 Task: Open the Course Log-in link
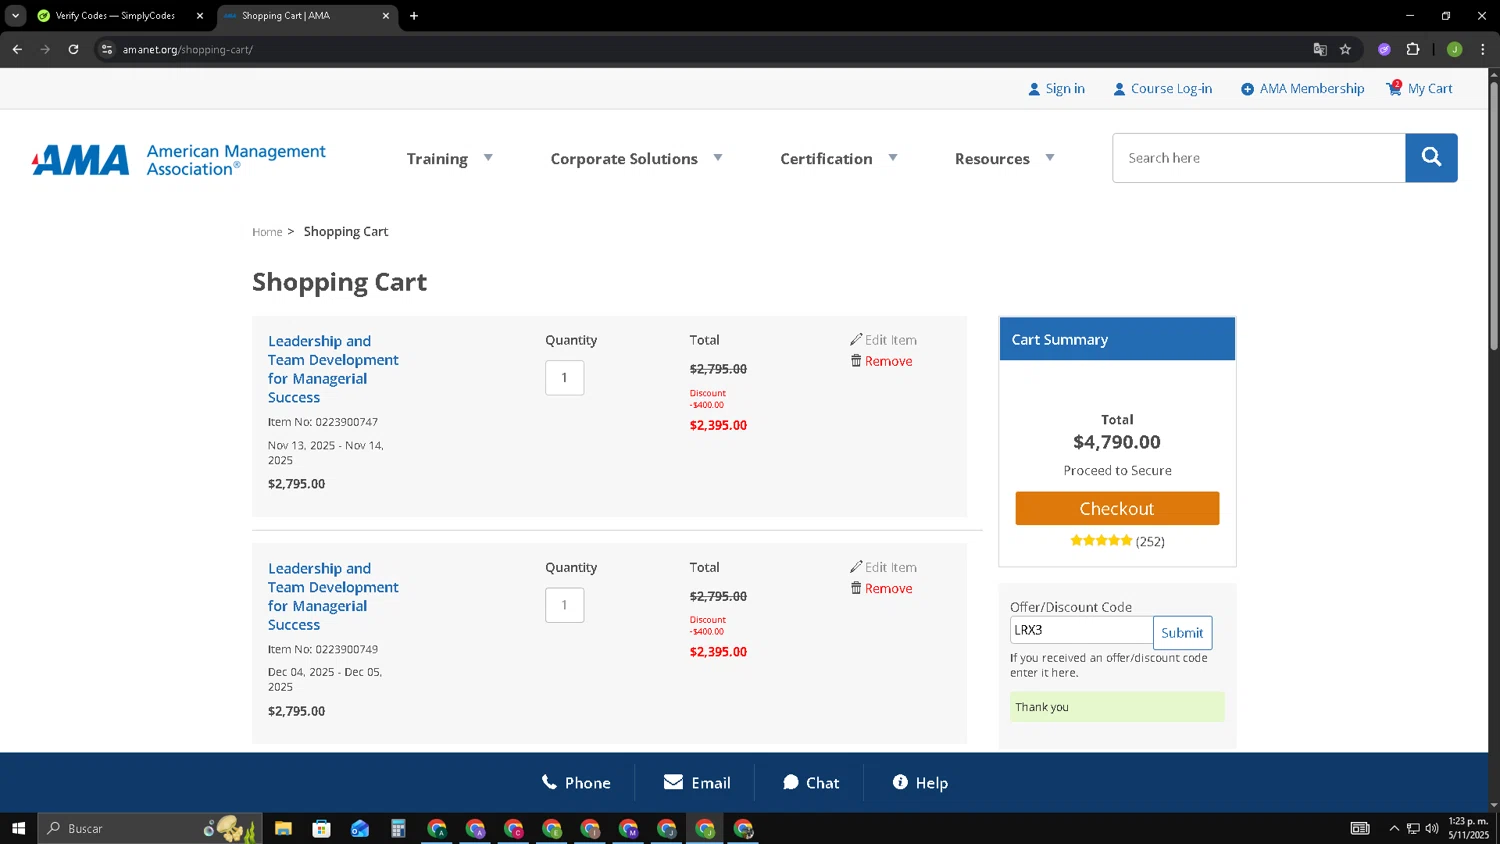click(x=1162, y=88)
